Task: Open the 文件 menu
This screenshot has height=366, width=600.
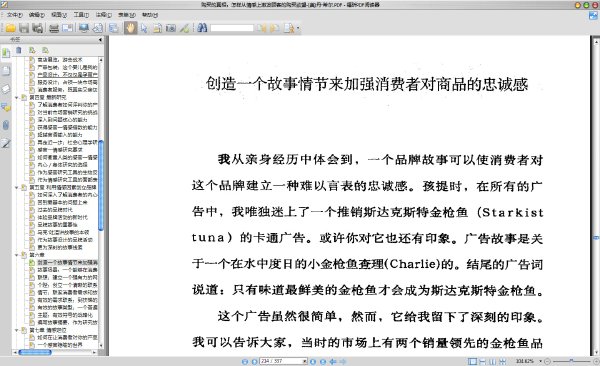Action: point(15,15)
